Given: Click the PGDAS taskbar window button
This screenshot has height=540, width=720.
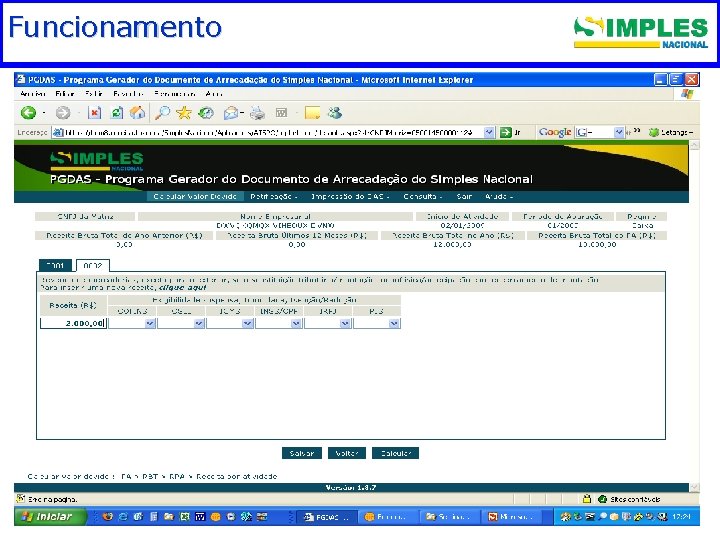Looking at the screenshot, I should (327, 517).
